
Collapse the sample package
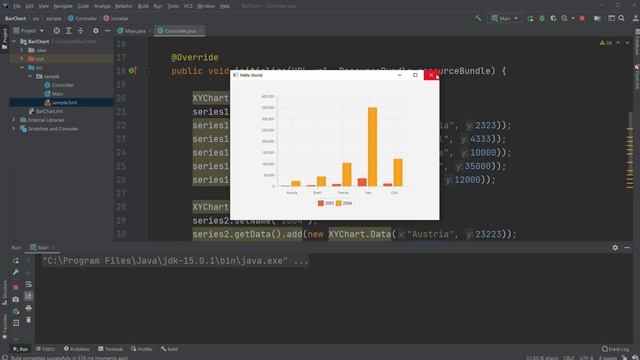[x=31, y=76]
